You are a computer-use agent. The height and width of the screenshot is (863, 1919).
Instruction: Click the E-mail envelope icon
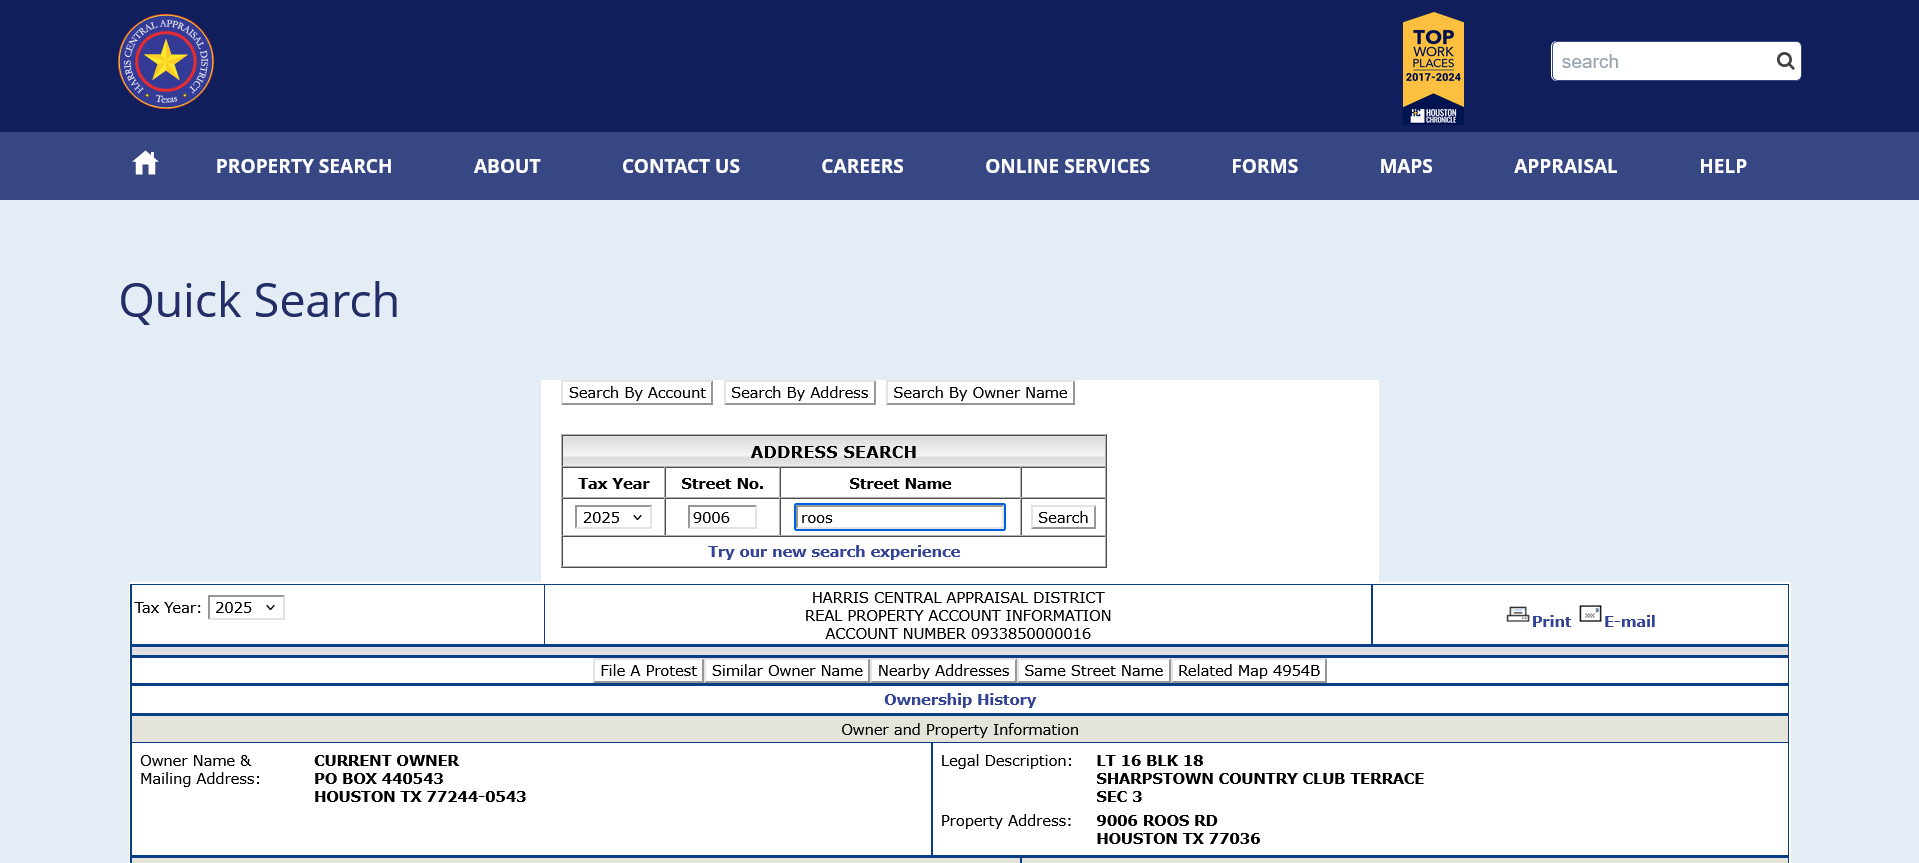(1590, 614)
